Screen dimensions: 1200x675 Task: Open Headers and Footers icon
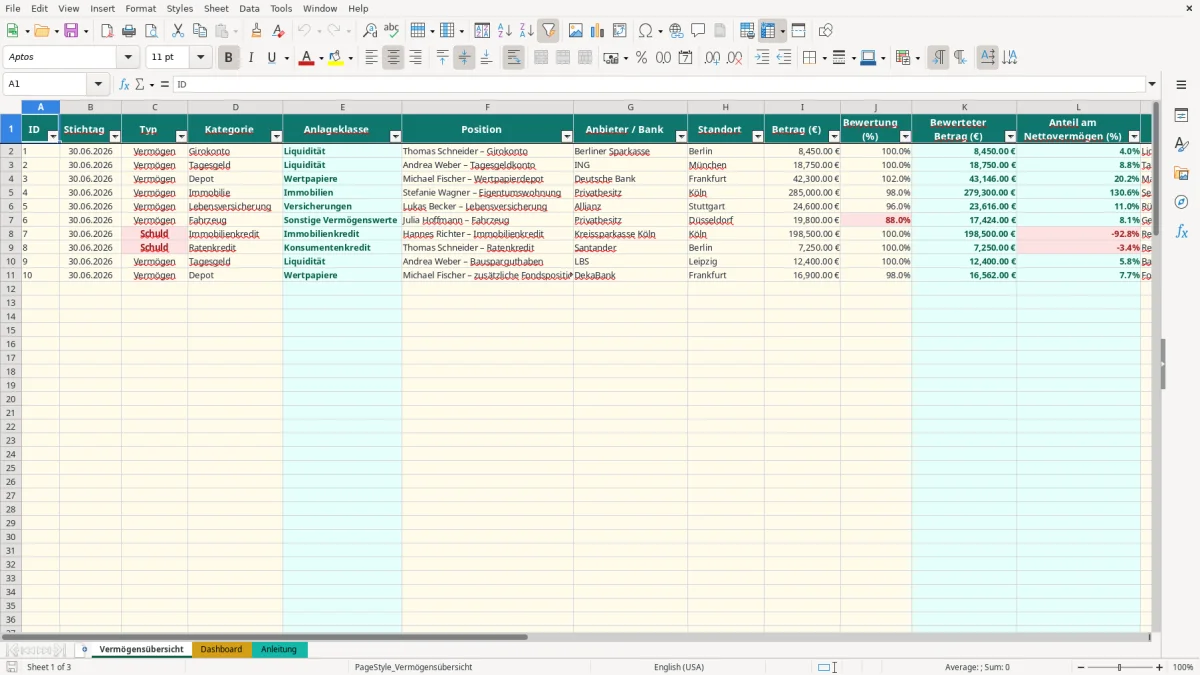point(720,31)
